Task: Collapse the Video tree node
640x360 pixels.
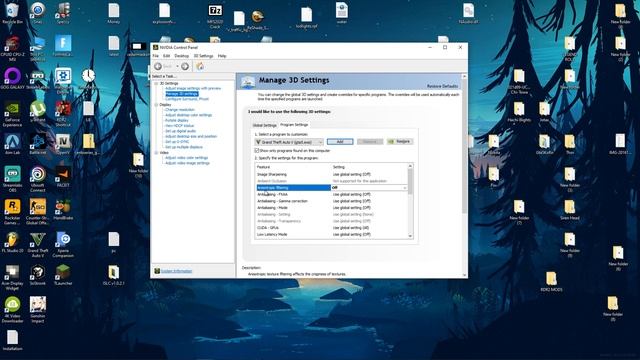Action: click(156, 153)
